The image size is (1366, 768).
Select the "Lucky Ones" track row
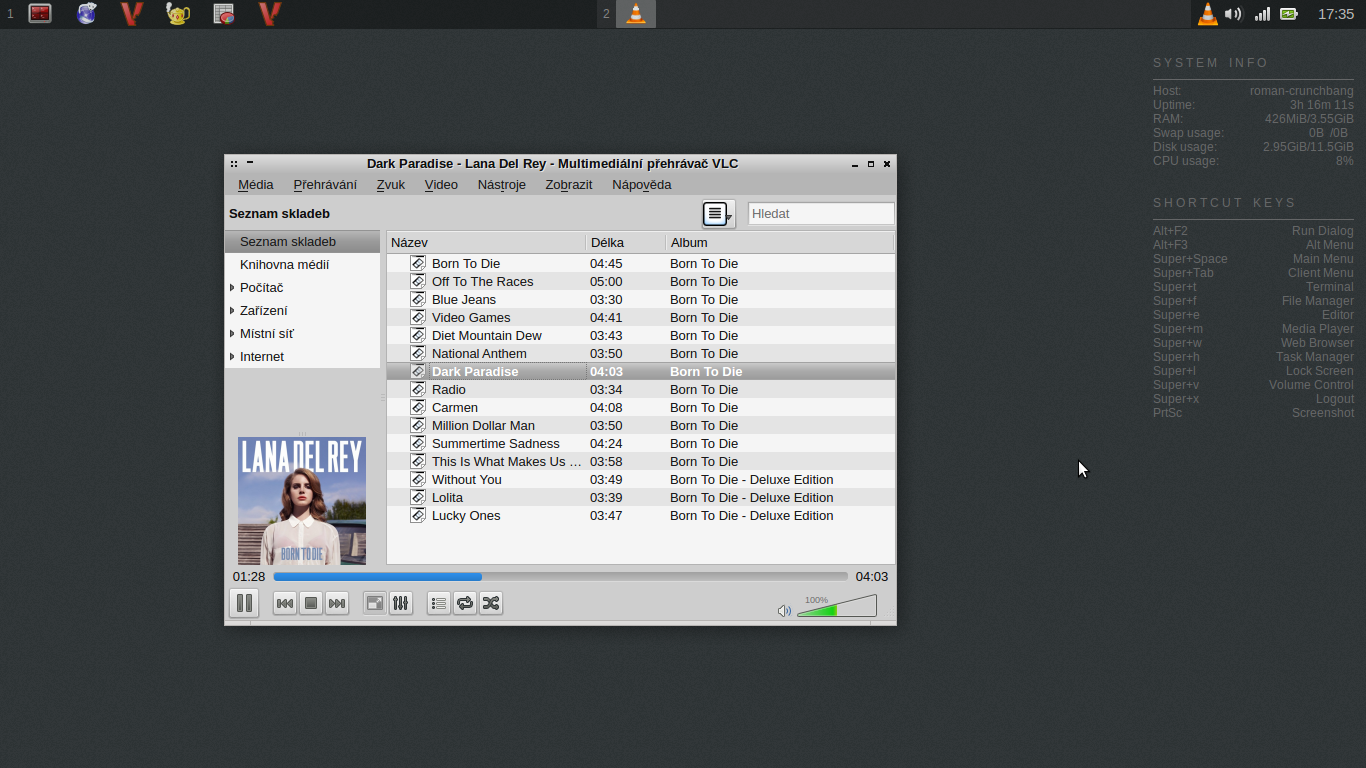641,516
